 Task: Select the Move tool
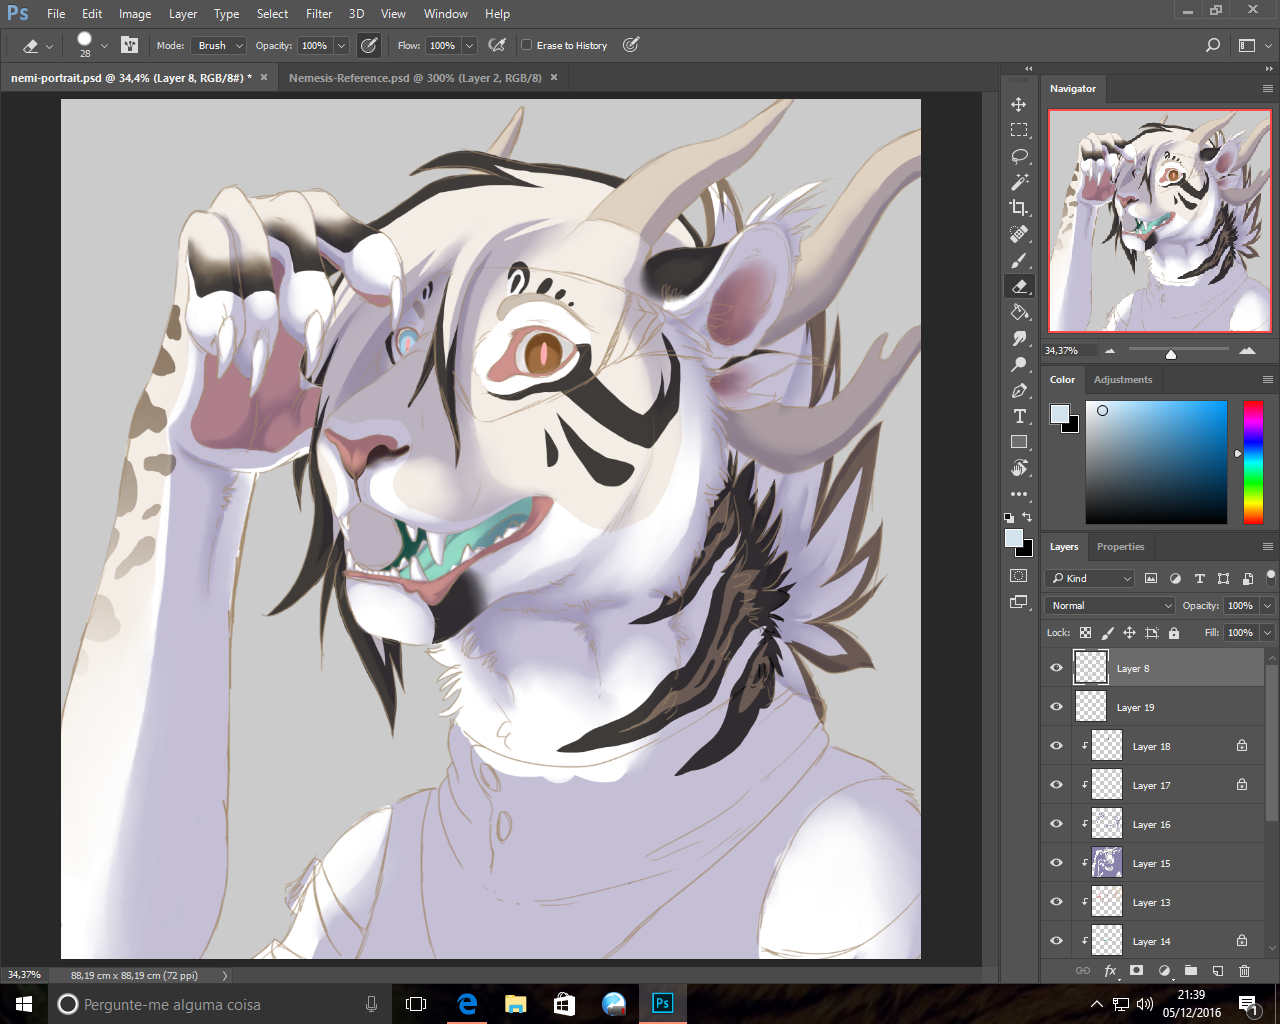[1018, 105]
